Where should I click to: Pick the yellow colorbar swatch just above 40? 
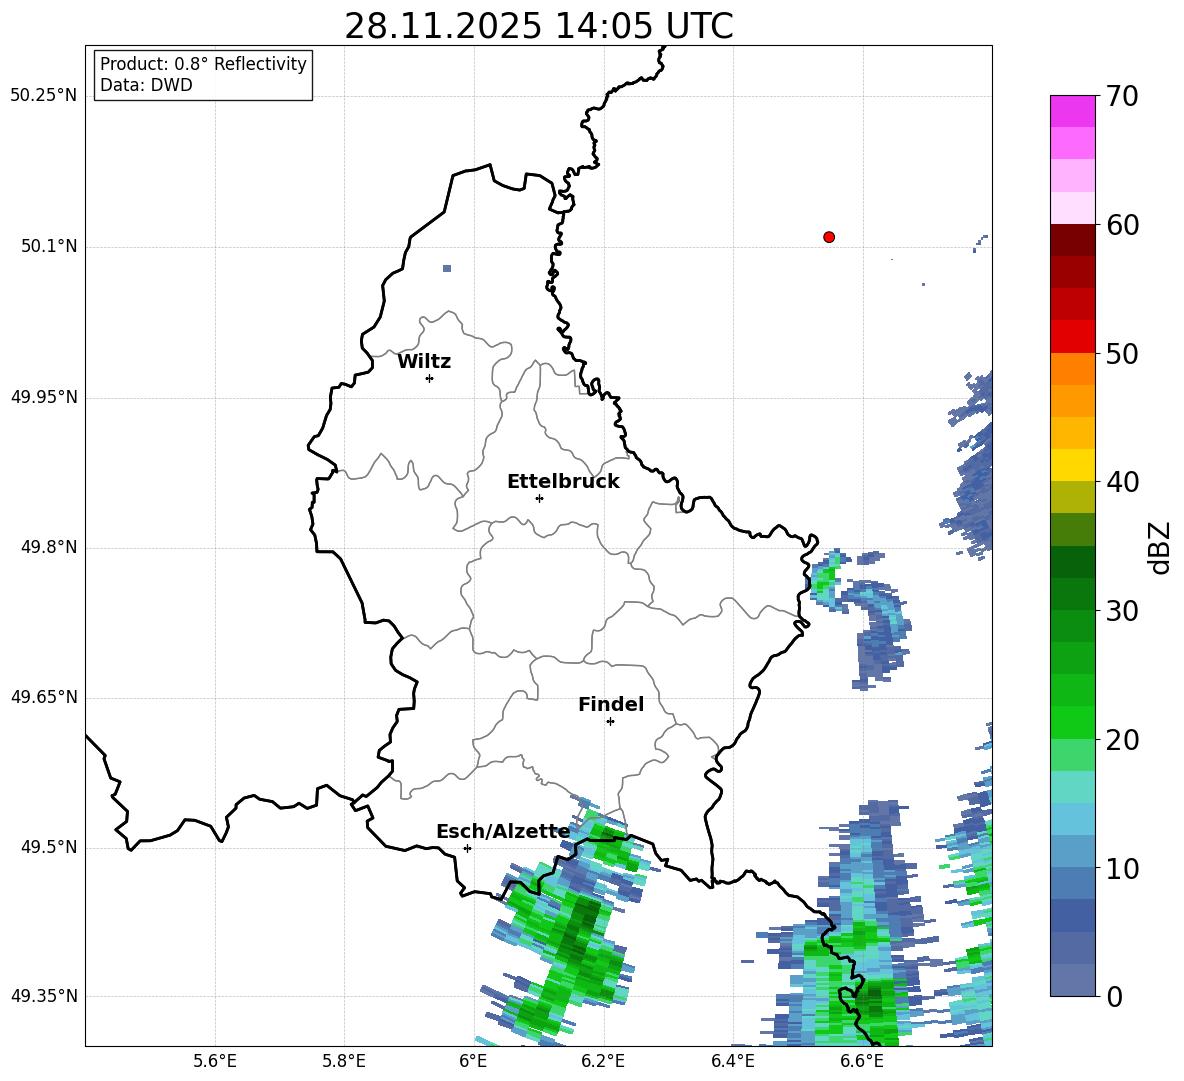pos(1072,465)
